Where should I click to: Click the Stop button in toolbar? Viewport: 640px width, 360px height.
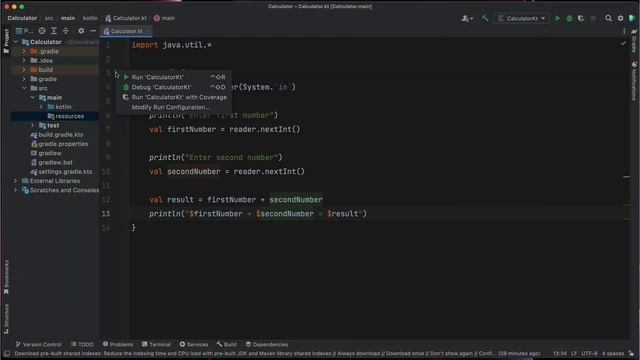593,18
